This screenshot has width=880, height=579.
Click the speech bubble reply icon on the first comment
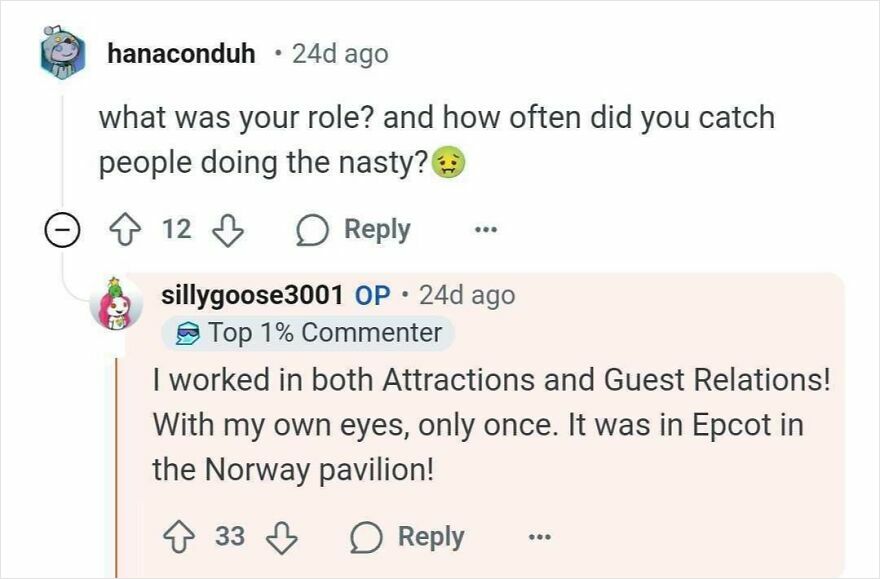tap(311, 229)
